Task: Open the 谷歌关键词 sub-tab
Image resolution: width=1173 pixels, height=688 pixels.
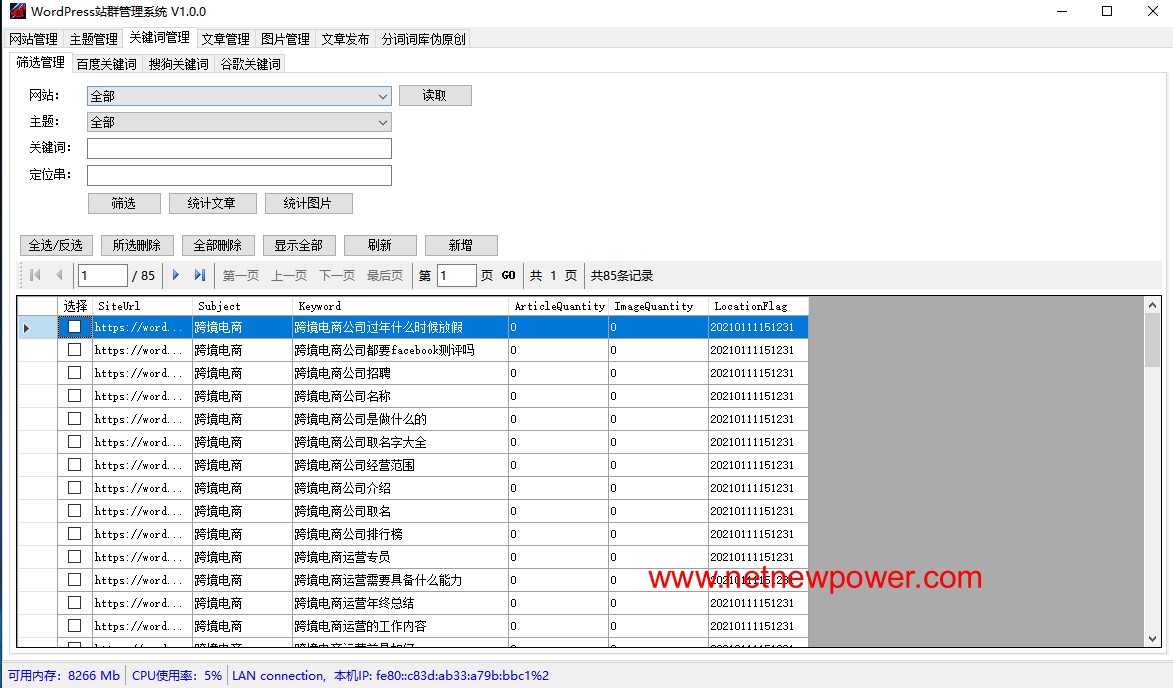Action: (x=251, y=64)
